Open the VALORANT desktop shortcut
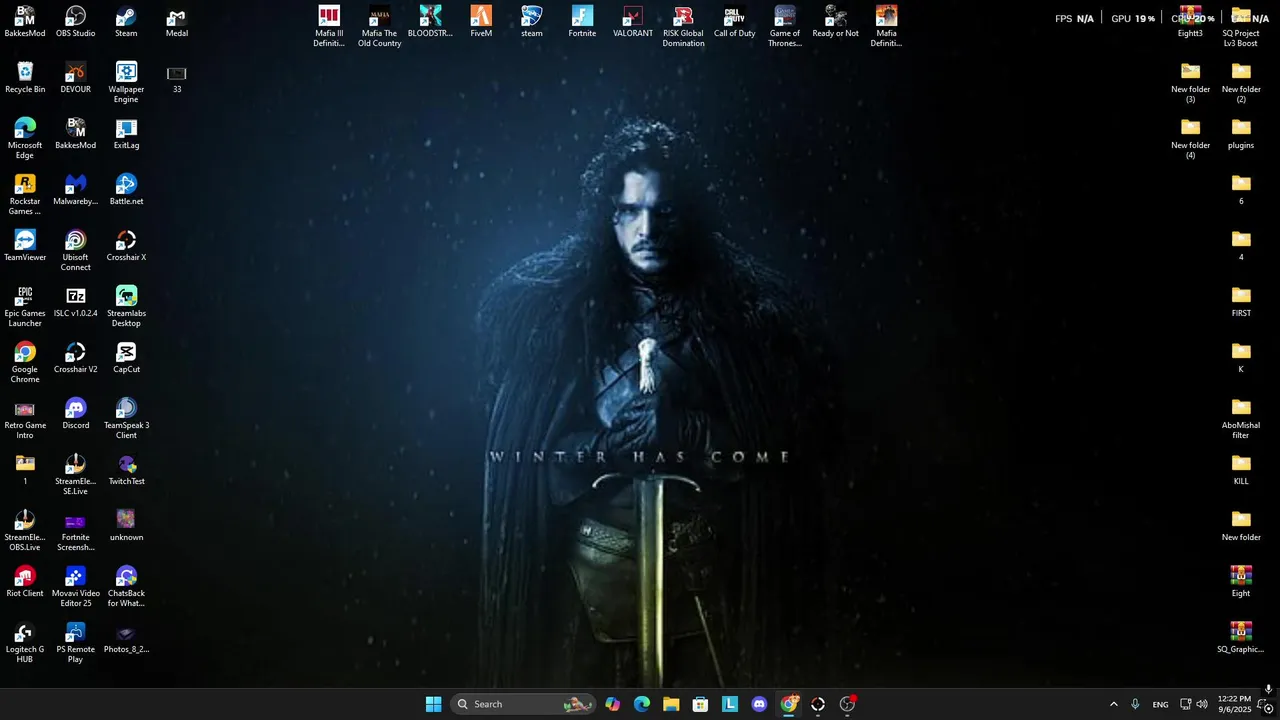Screen dimensions: 1280x720 (x=633, y=22)
